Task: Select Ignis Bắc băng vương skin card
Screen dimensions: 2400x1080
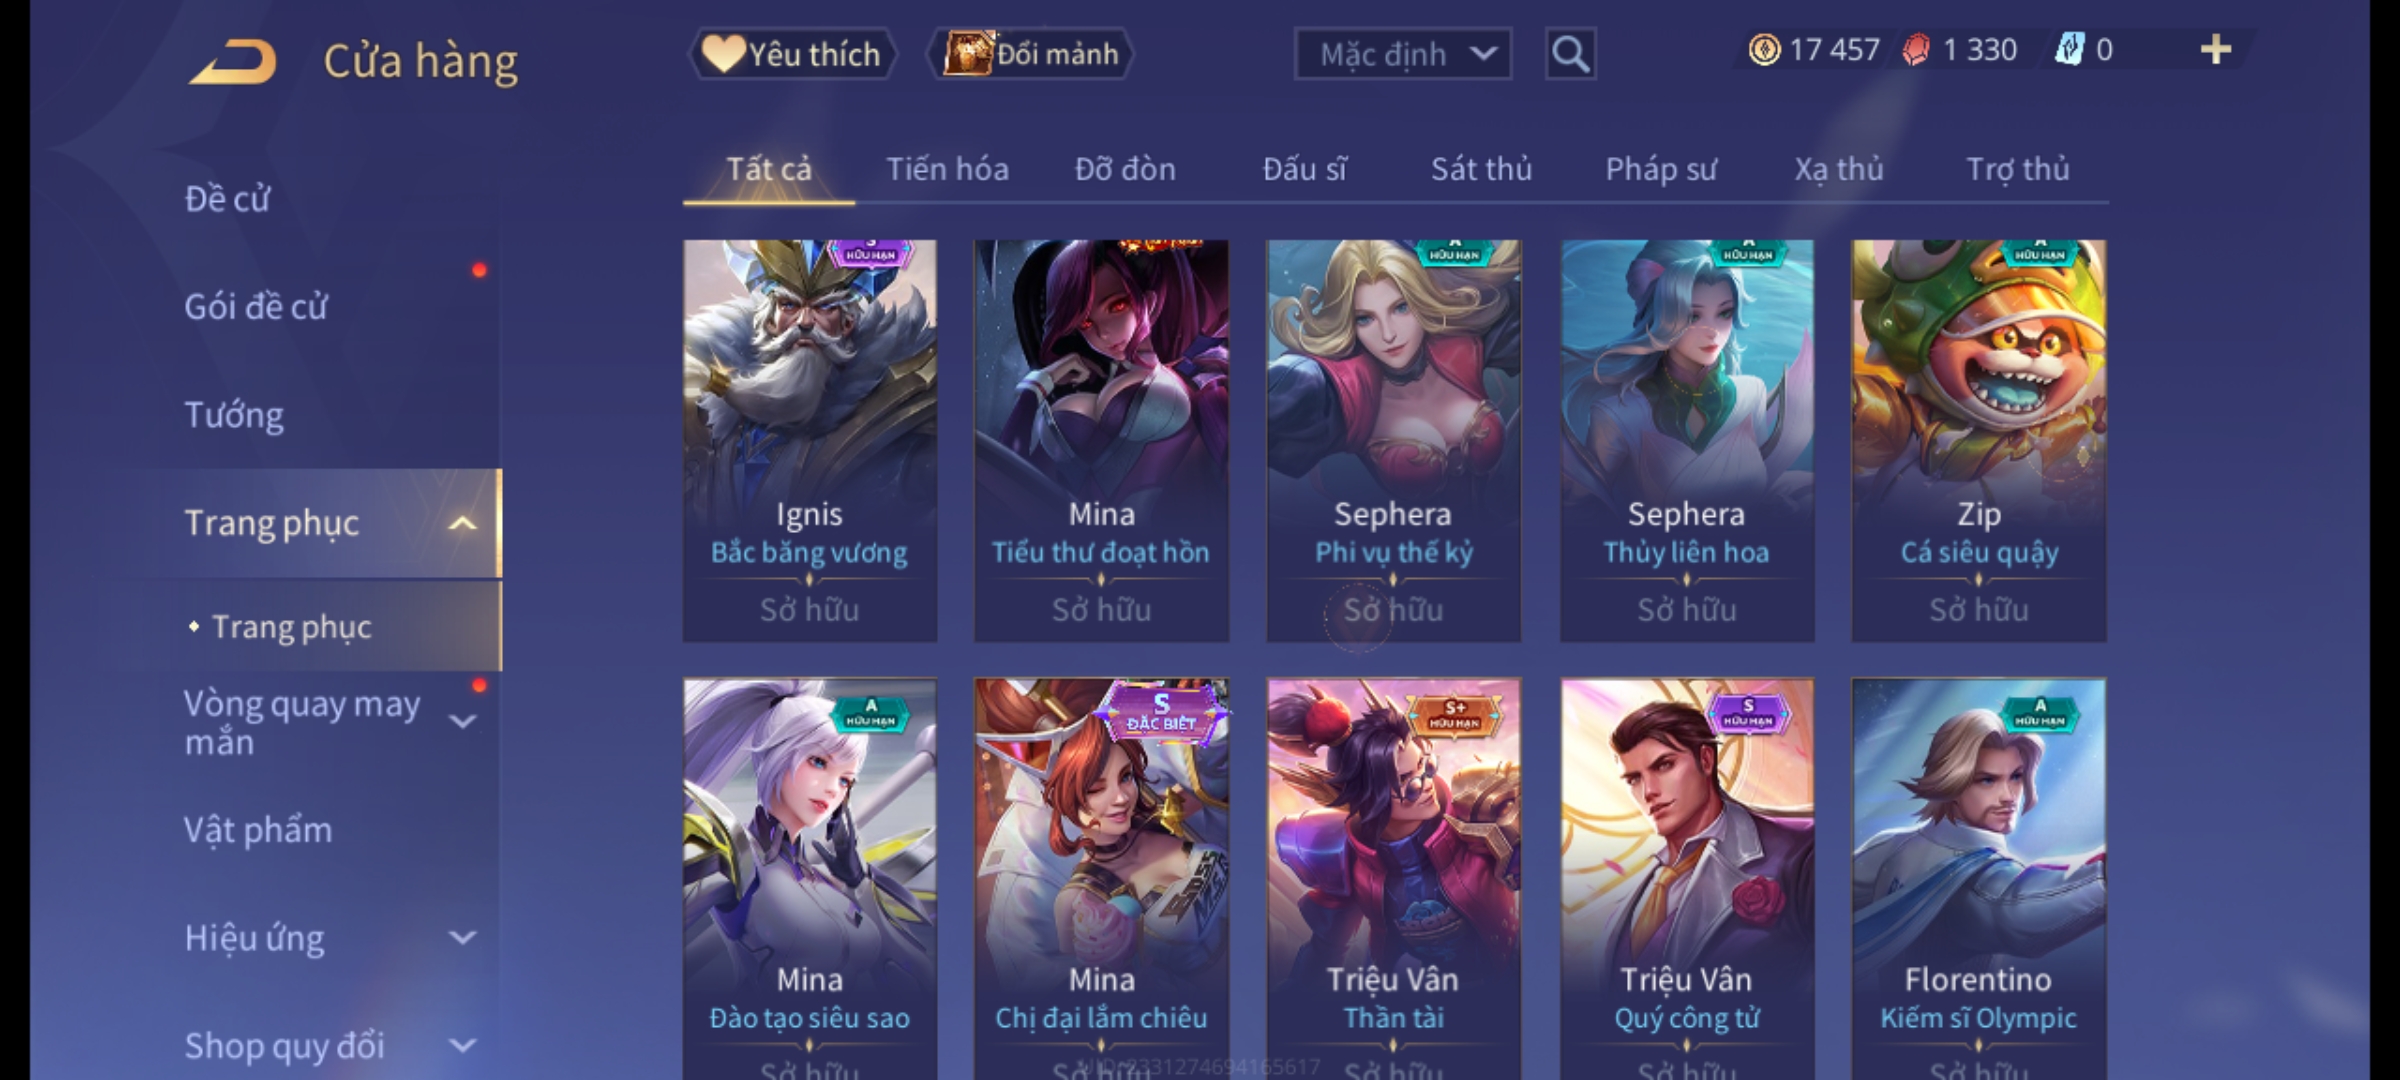Action: click(x=810, y=440)
